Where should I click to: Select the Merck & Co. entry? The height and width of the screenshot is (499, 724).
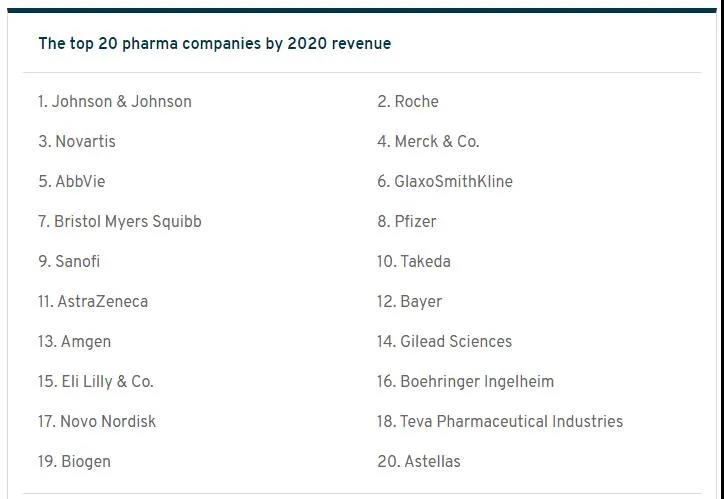coord(428,141)
